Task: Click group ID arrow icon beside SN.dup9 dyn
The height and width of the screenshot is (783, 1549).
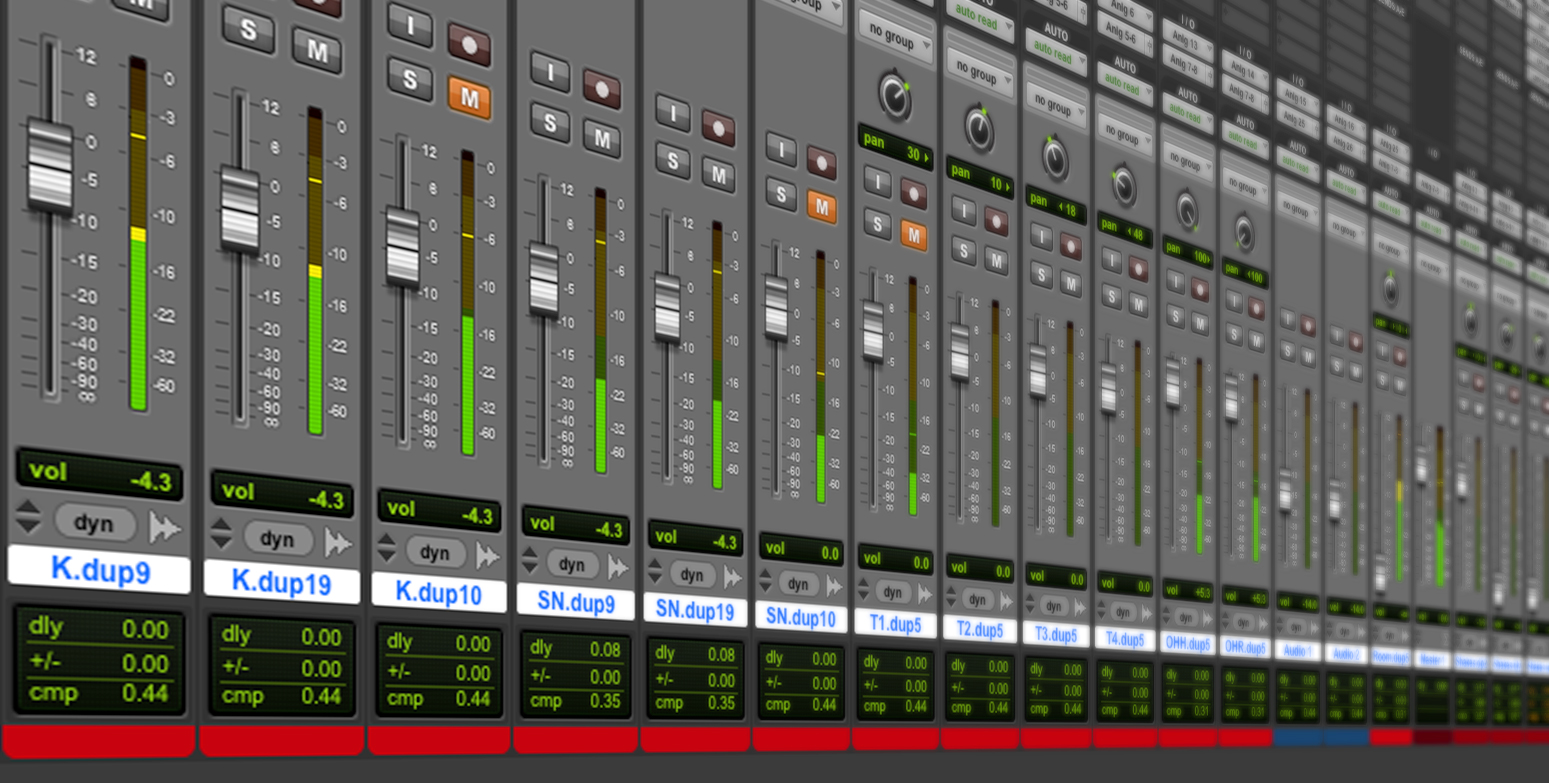Action: pos(617,568)
